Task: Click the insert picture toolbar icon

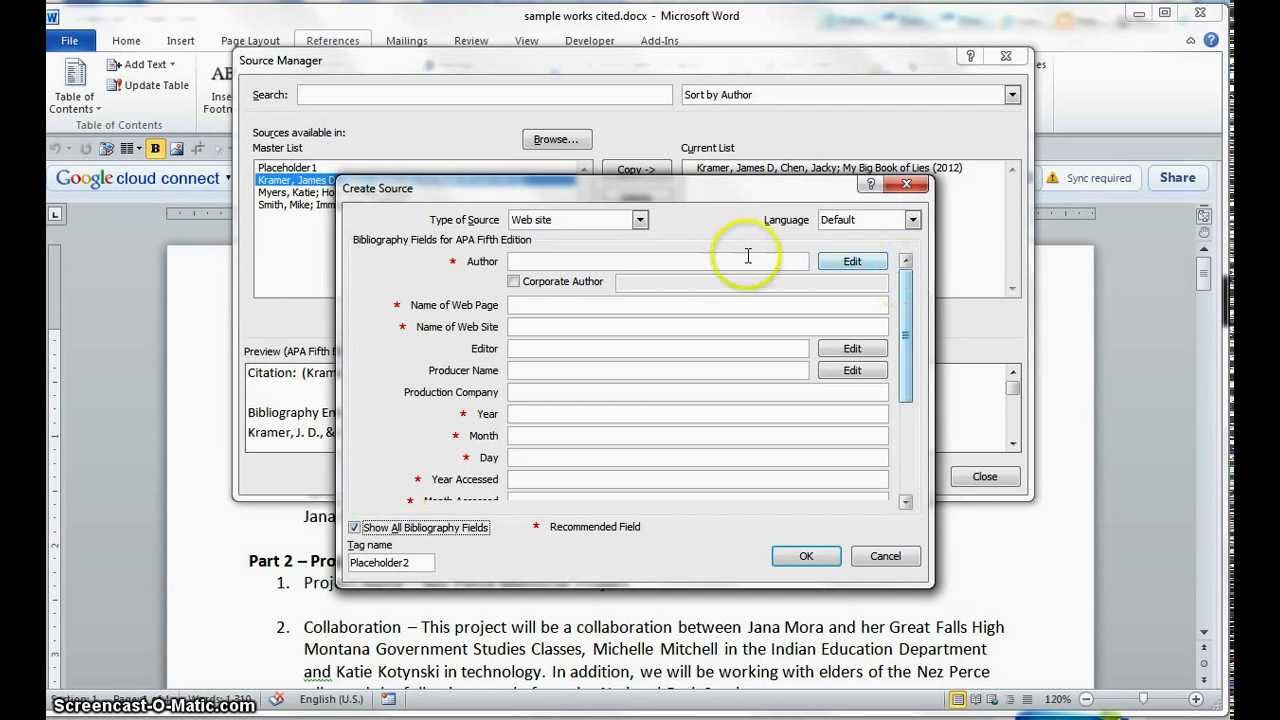Action: [x=177, y=149]
